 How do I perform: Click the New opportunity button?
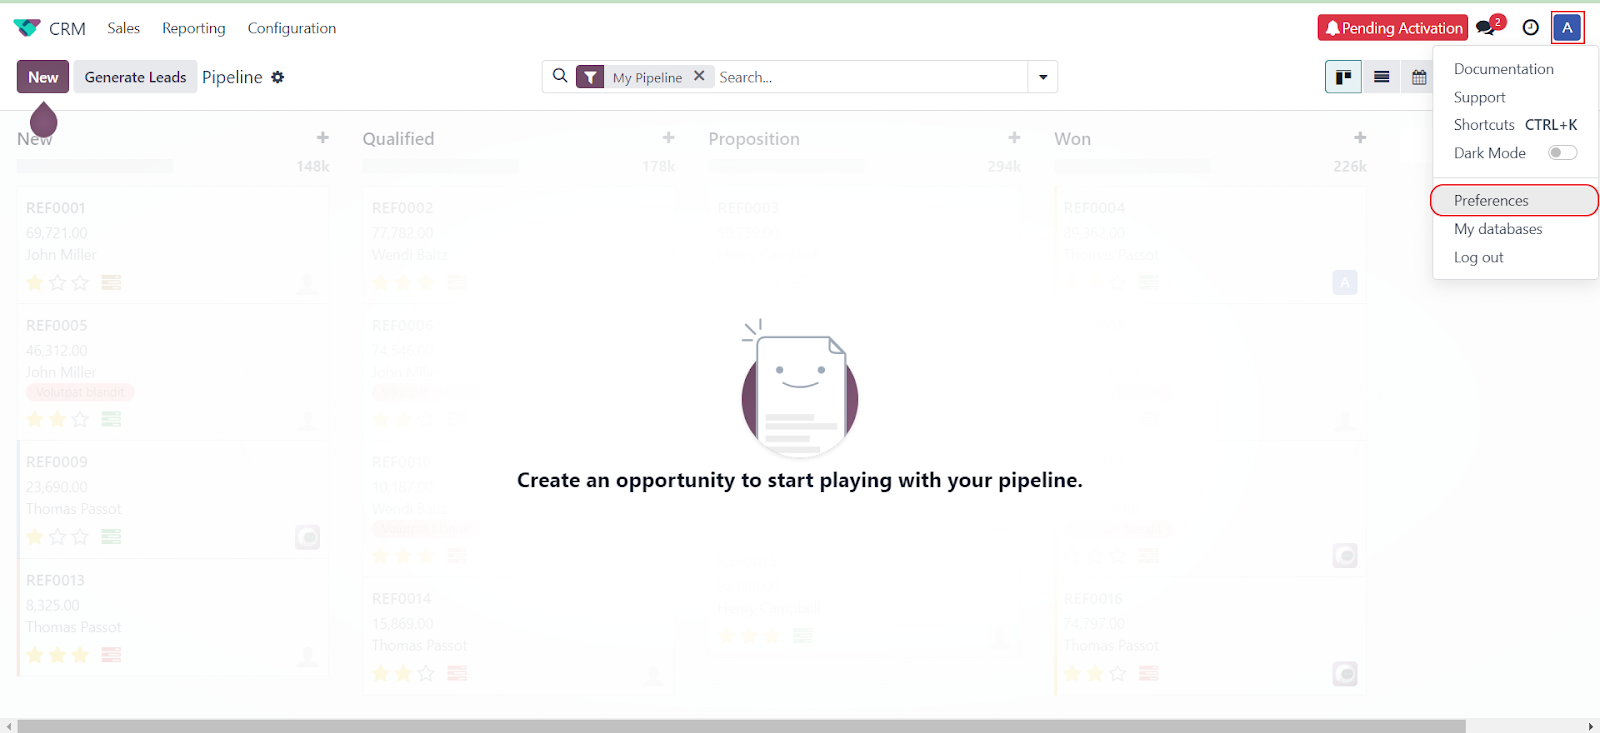43,77
